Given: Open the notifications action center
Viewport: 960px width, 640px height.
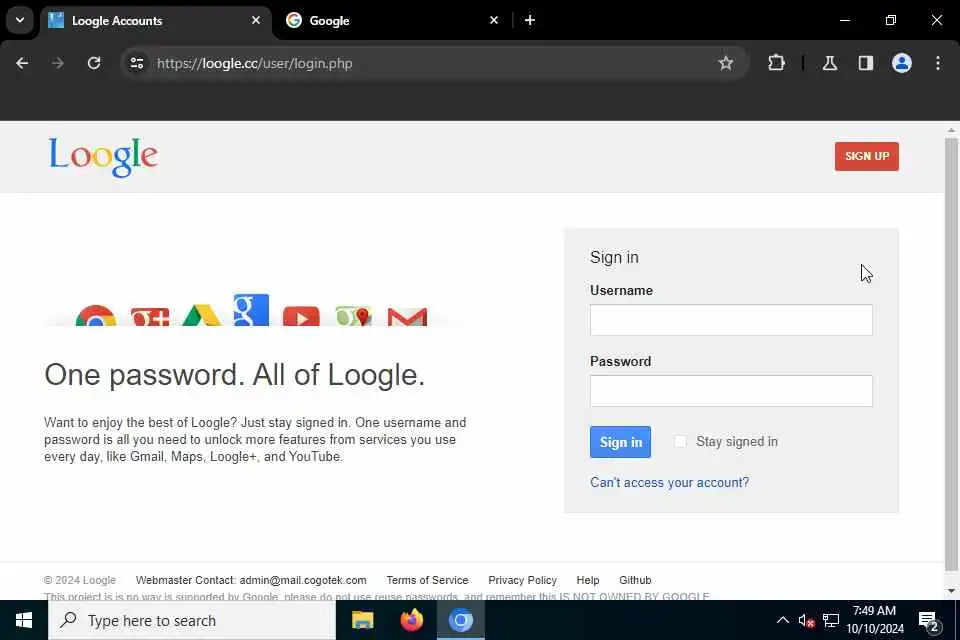Looking at the screenshot, I should coord(929,622).
